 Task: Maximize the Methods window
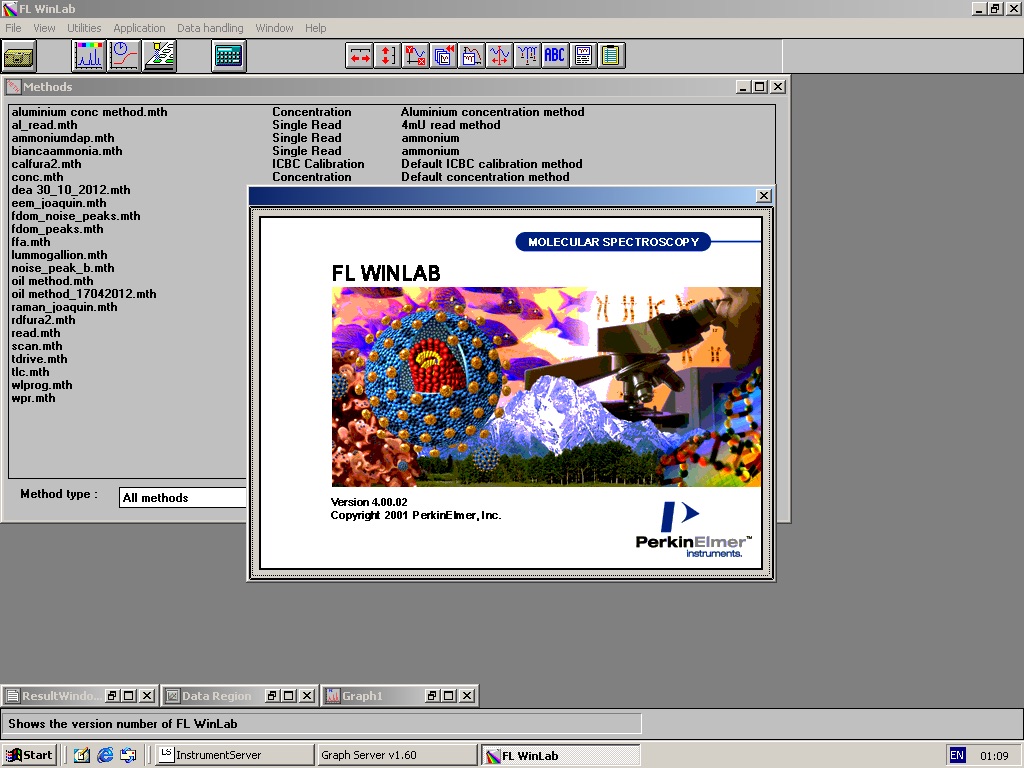(760, 87)
